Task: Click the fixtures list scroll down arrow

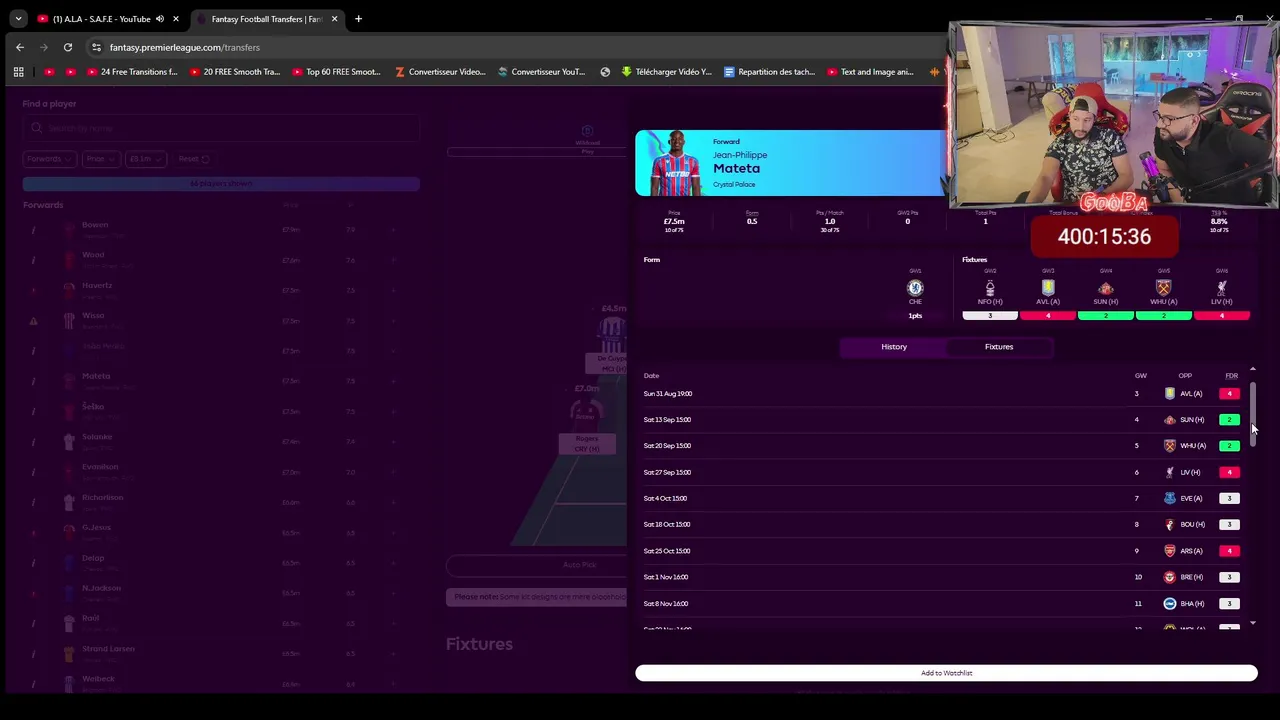Action: [x=1252, y=623]
